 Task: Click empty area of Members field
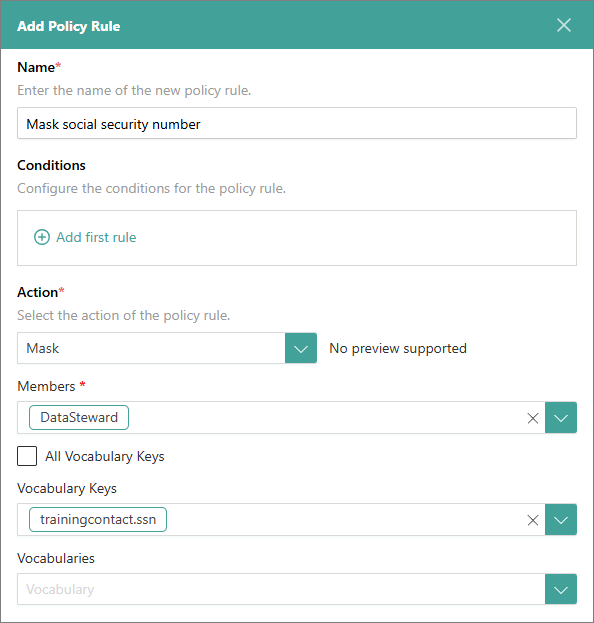326,418
